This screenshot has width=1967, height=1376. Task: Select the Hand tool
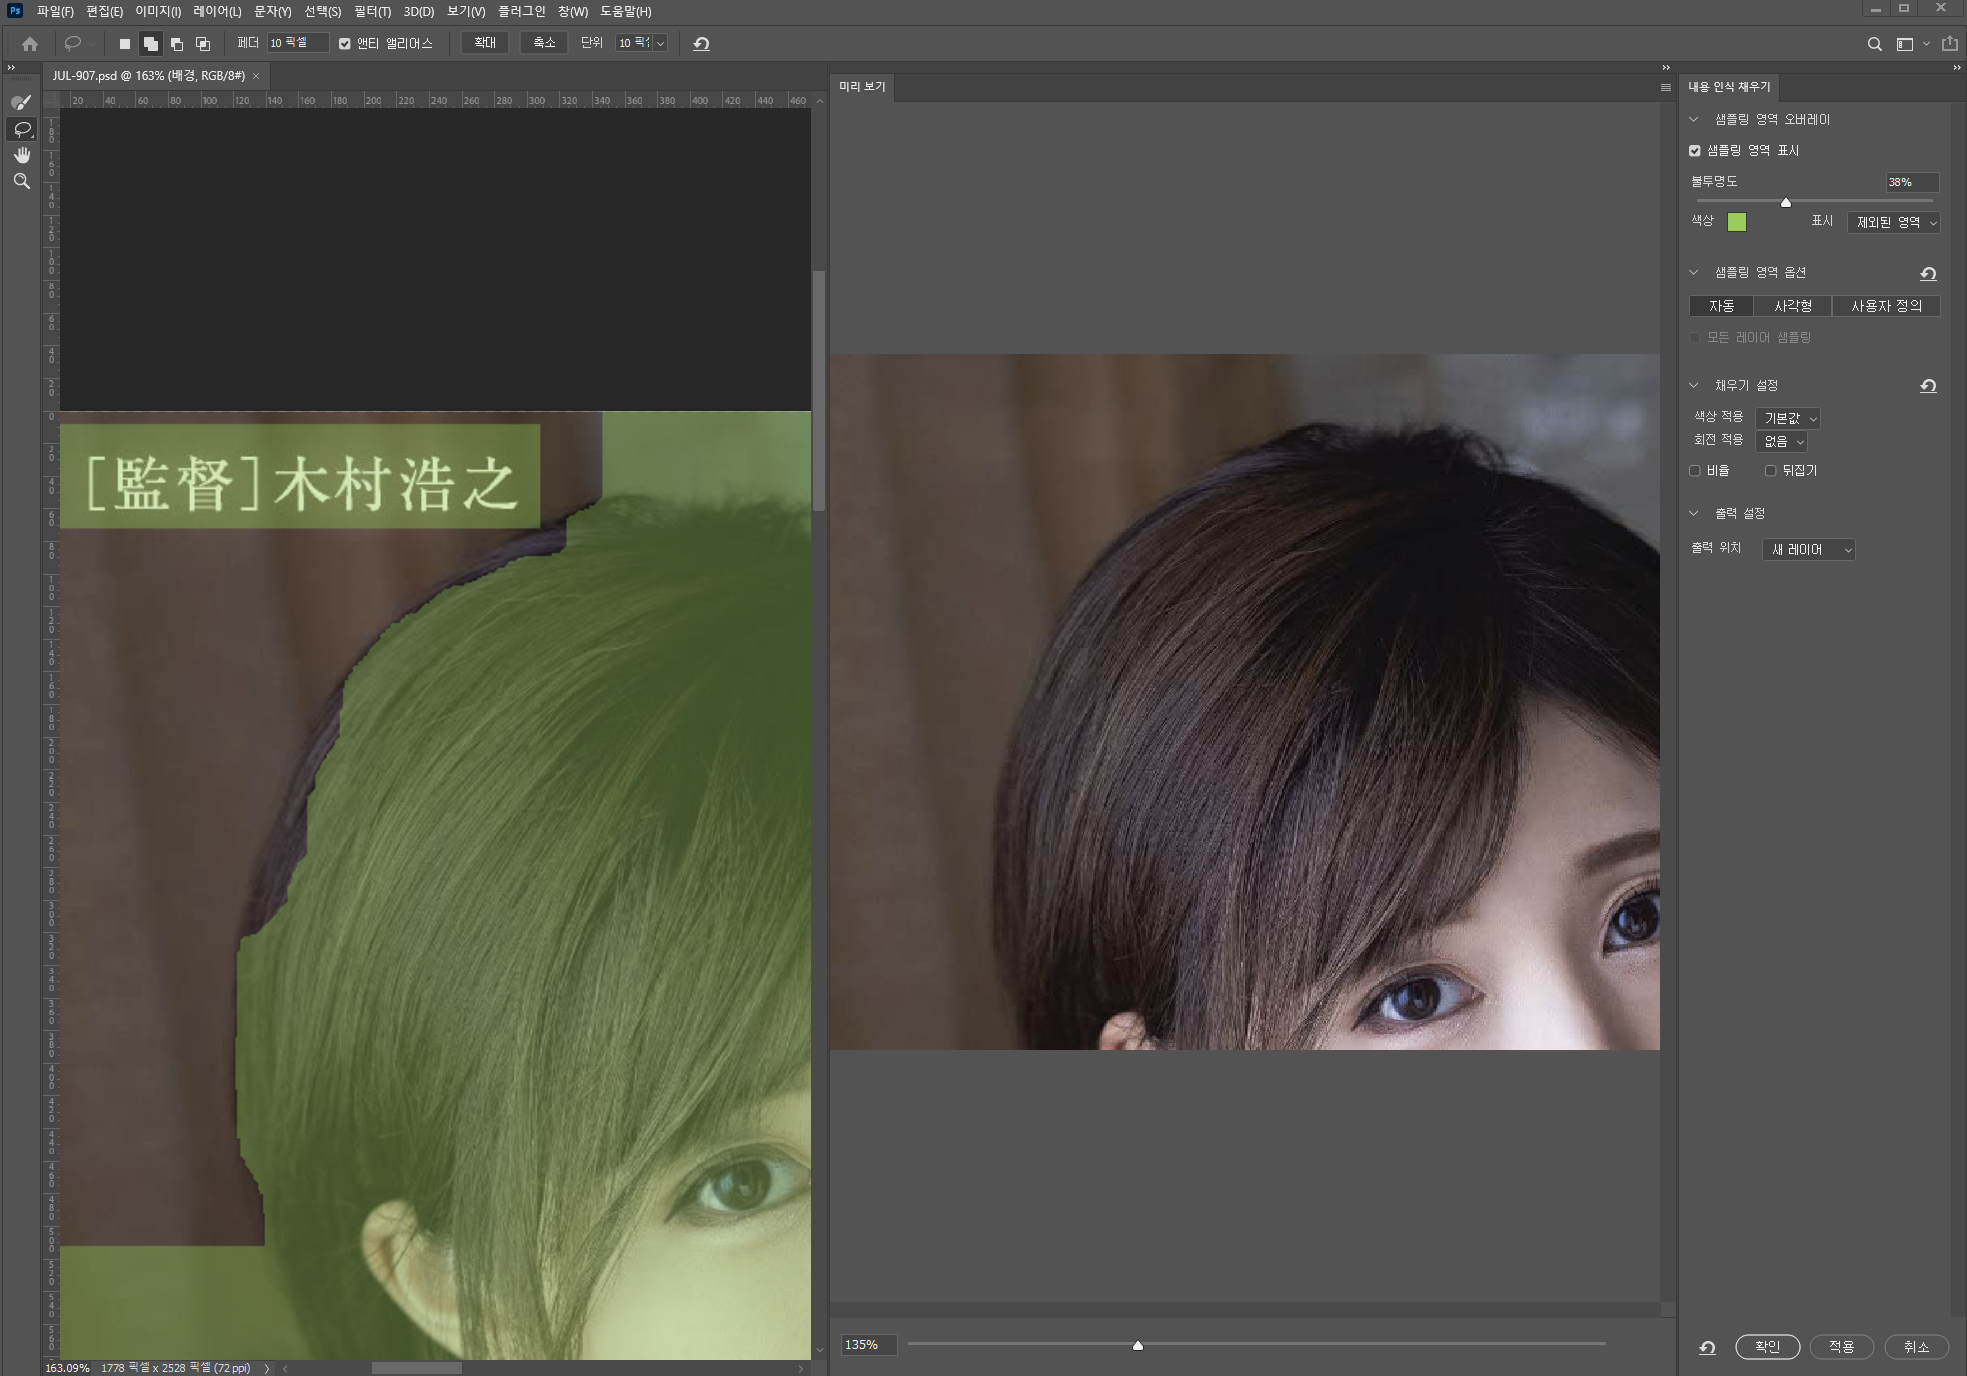21,155
